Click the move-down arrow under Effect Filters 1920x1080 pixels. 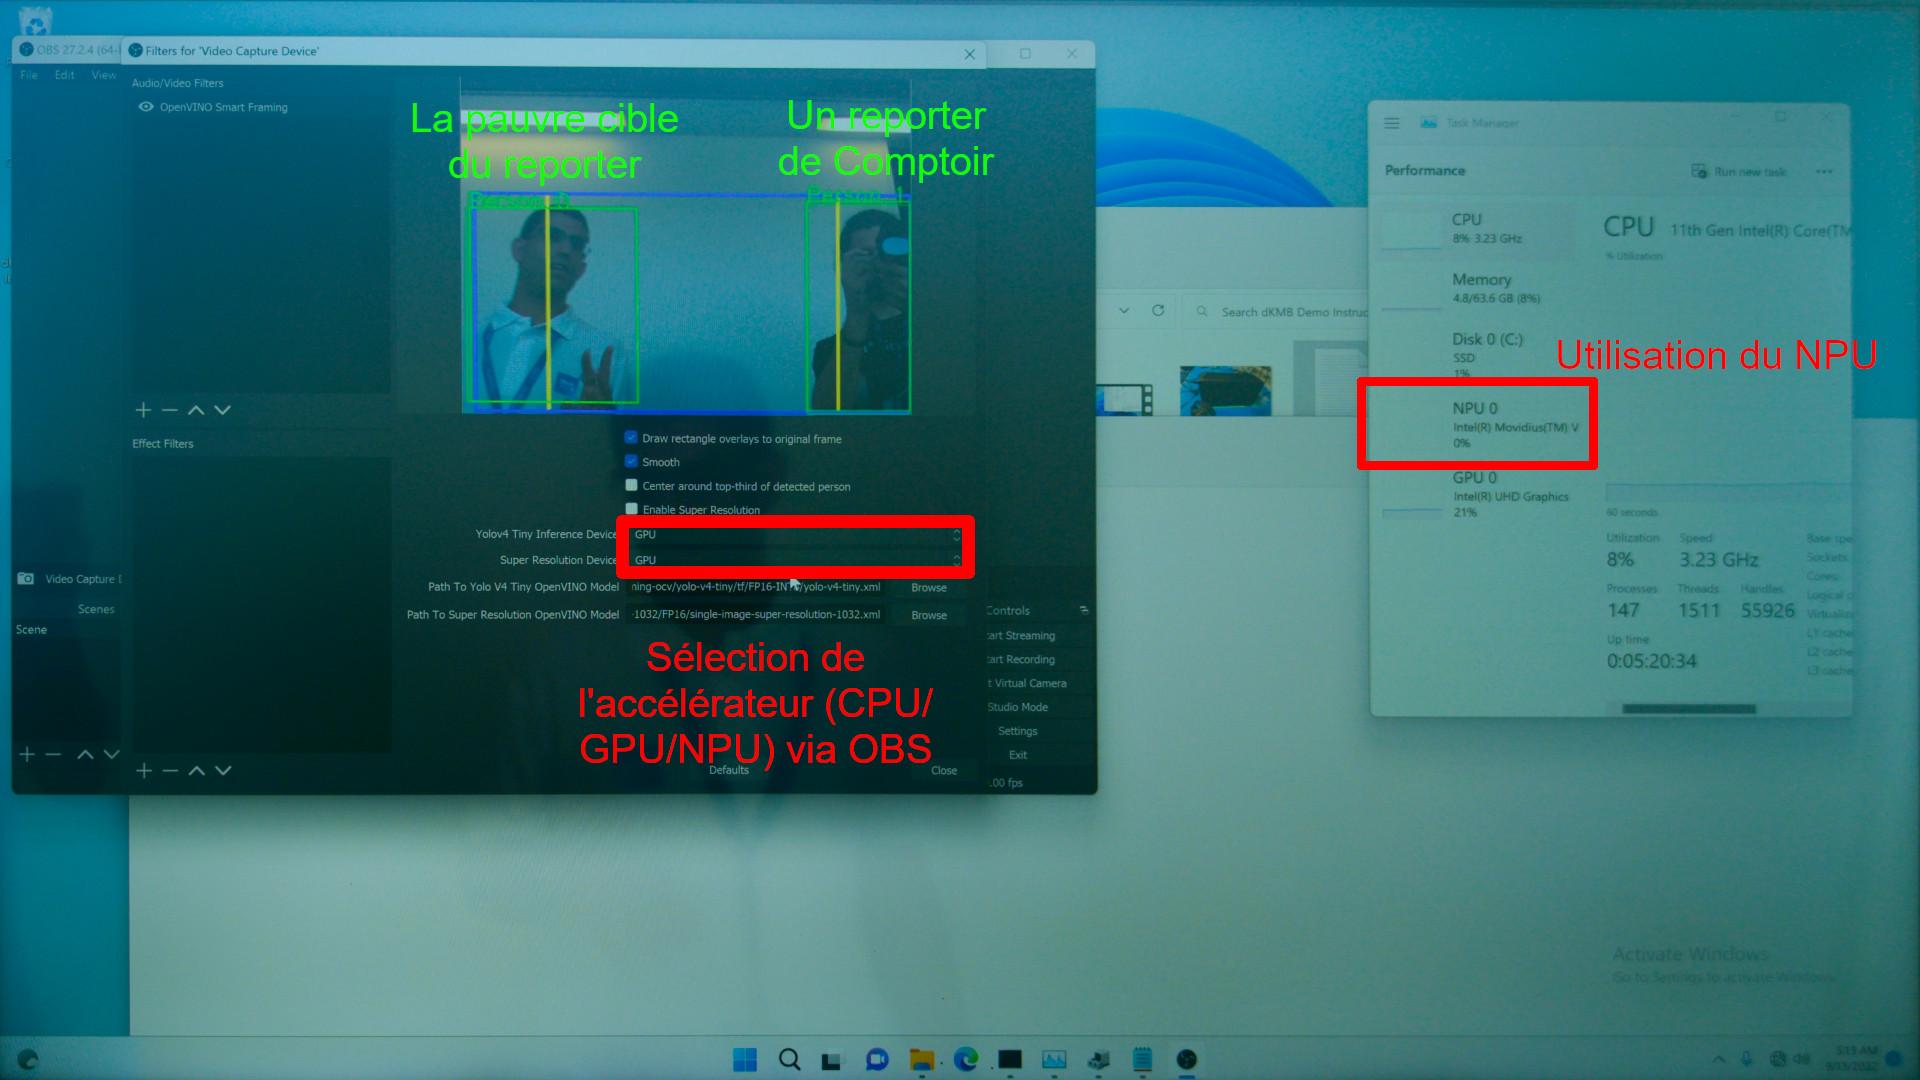click(x=223, y=770)
